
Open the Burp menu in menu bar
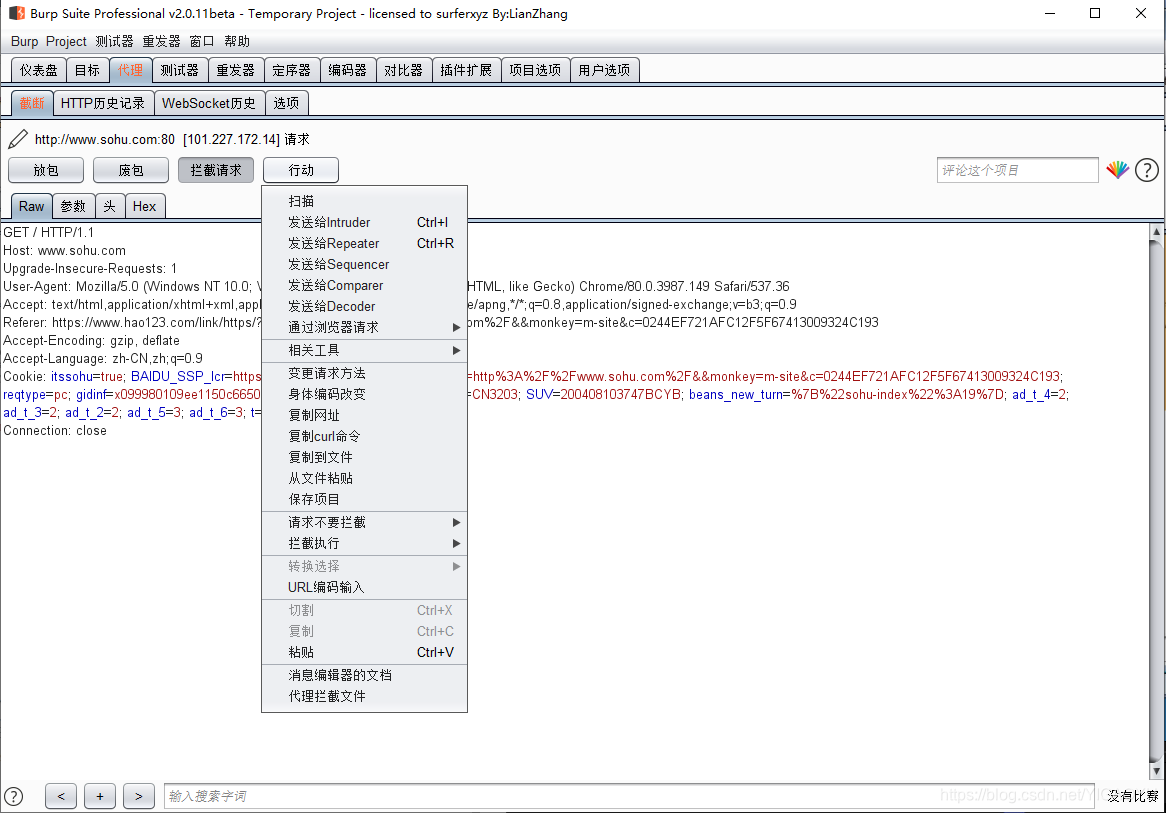pyautogui.click(x=25, y=42)
